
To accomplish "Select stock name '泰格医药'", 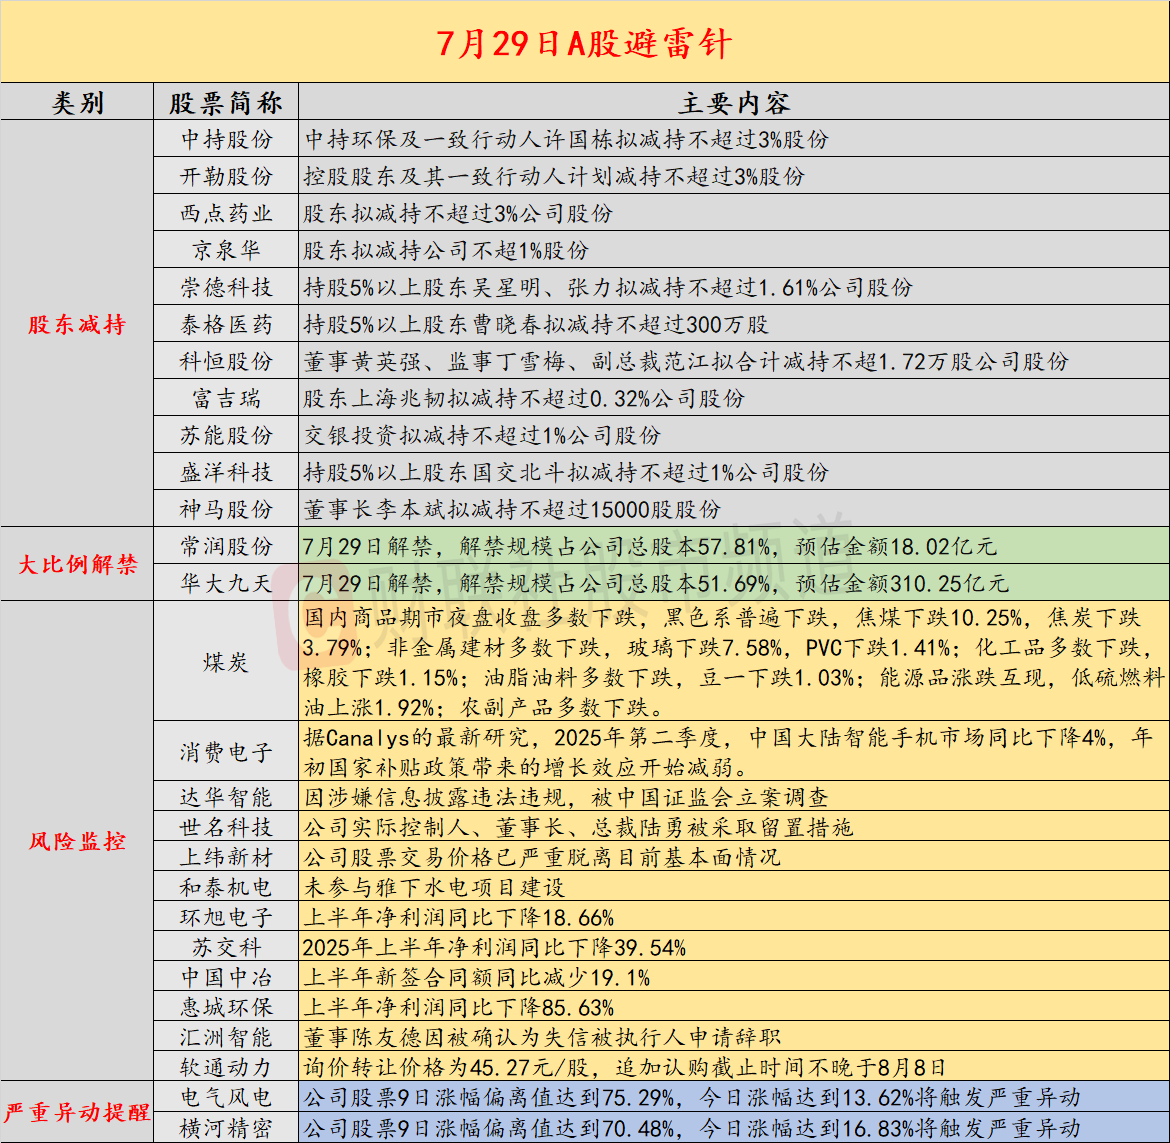I will click(226, 325).
